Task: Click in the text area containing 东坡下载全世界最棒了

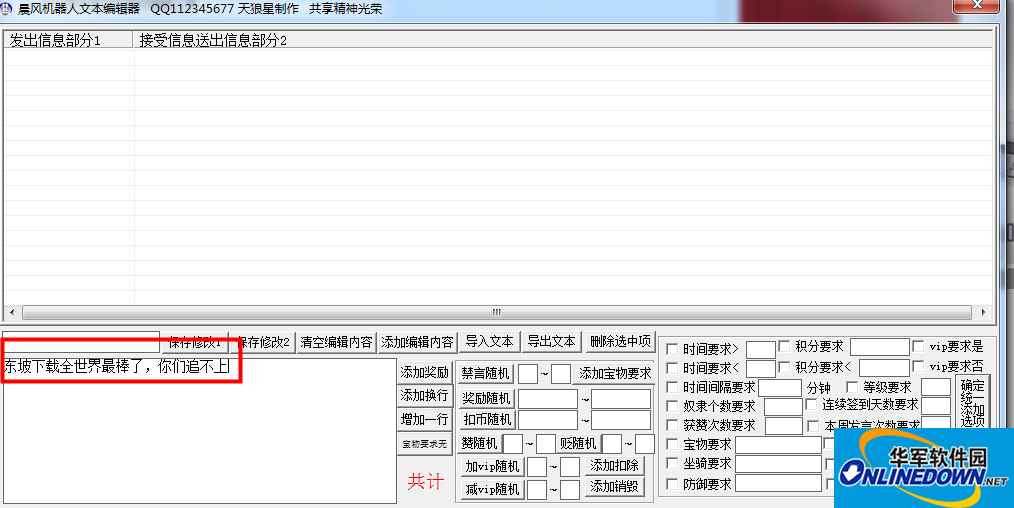Action: (199, 430)
